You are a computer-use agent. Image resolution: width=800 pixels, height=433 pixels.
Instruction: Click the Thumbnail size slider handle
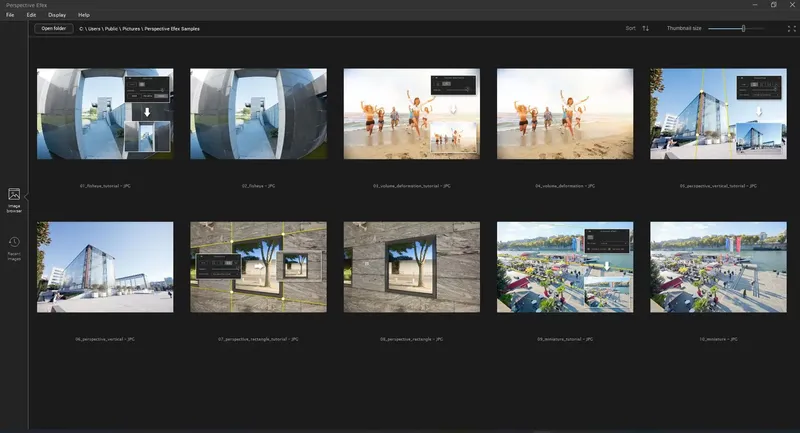743,29
